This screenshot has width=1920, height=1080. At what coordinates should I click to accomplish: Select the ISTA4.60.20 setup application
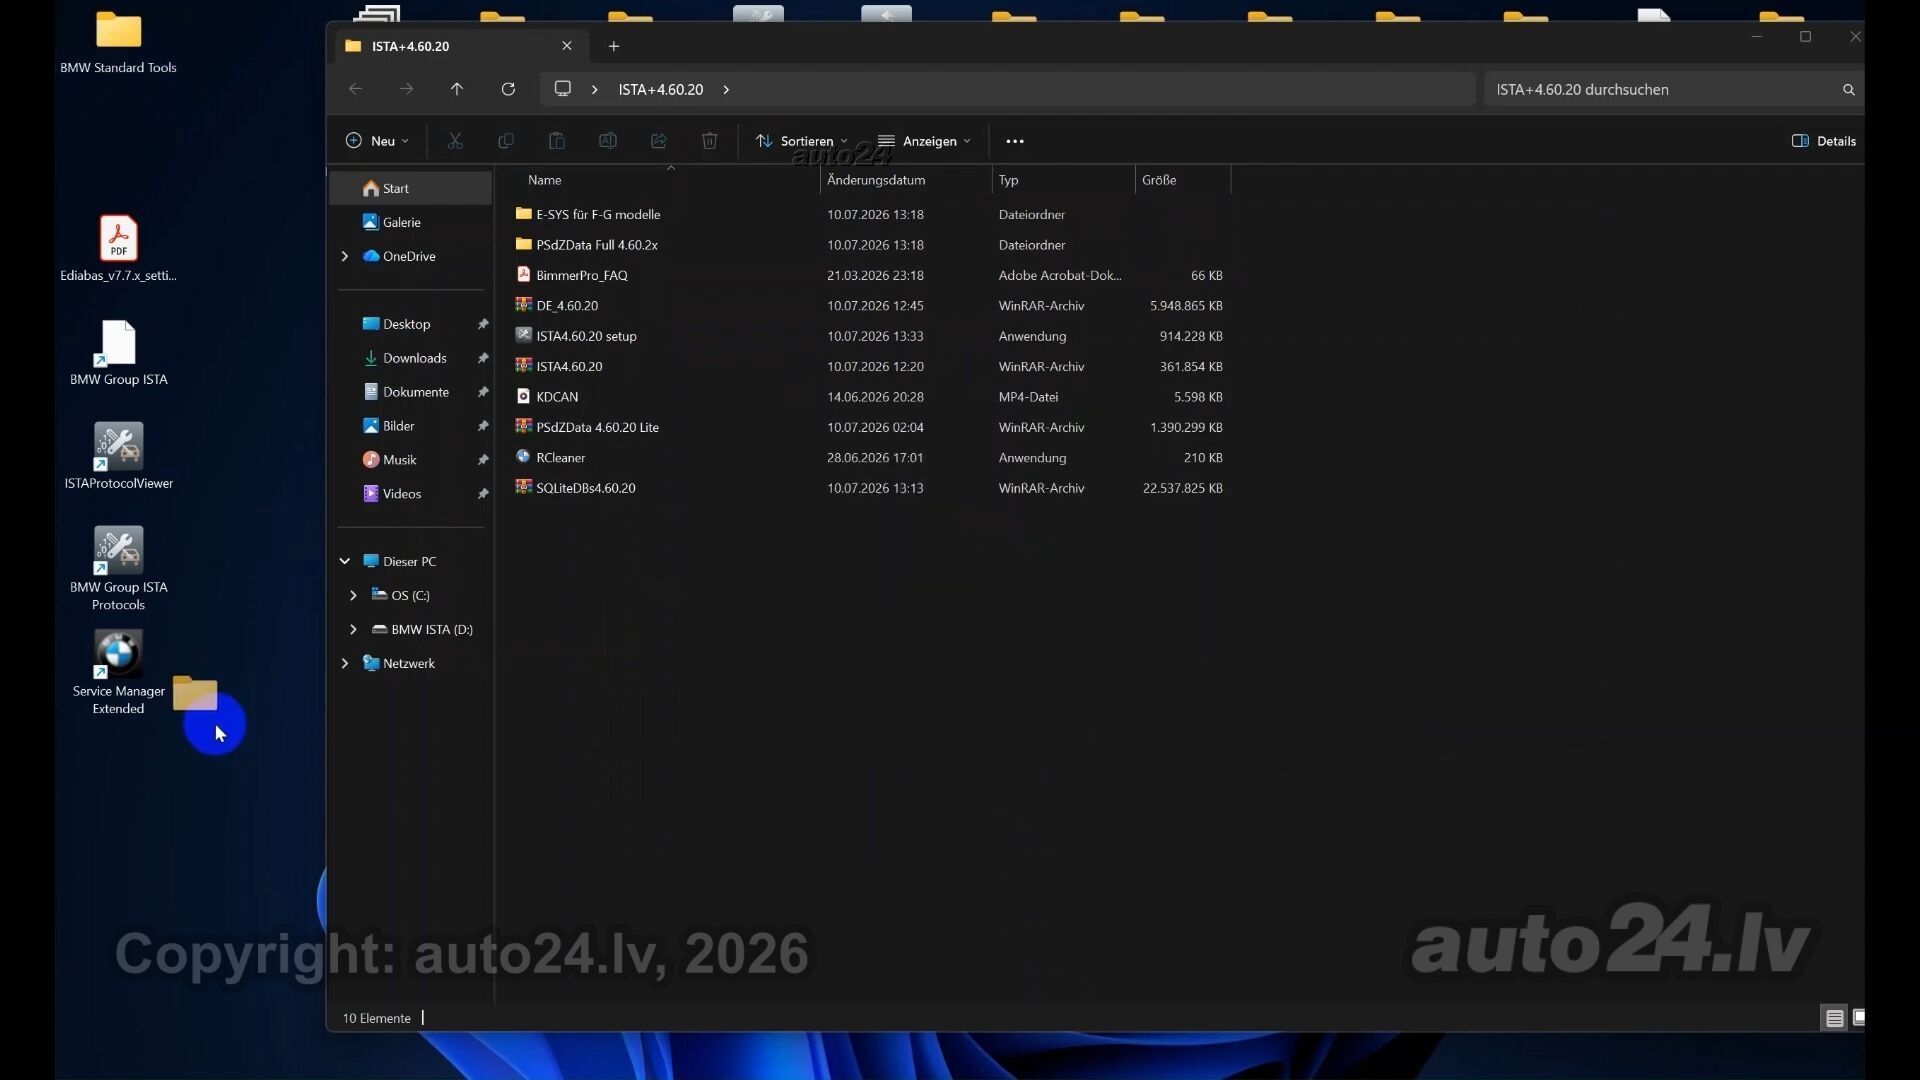tap(586, 336)
